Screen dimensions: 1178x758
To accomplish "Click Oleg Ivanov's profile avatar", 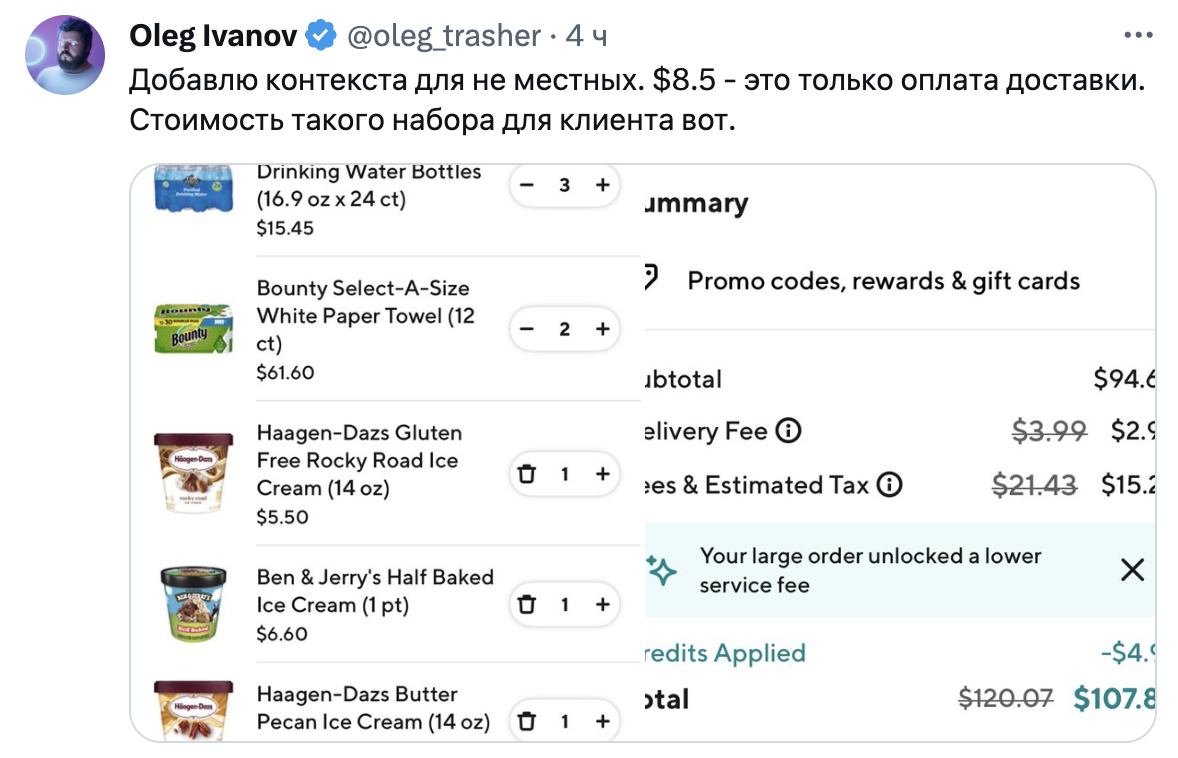I will tap(65, 55).
